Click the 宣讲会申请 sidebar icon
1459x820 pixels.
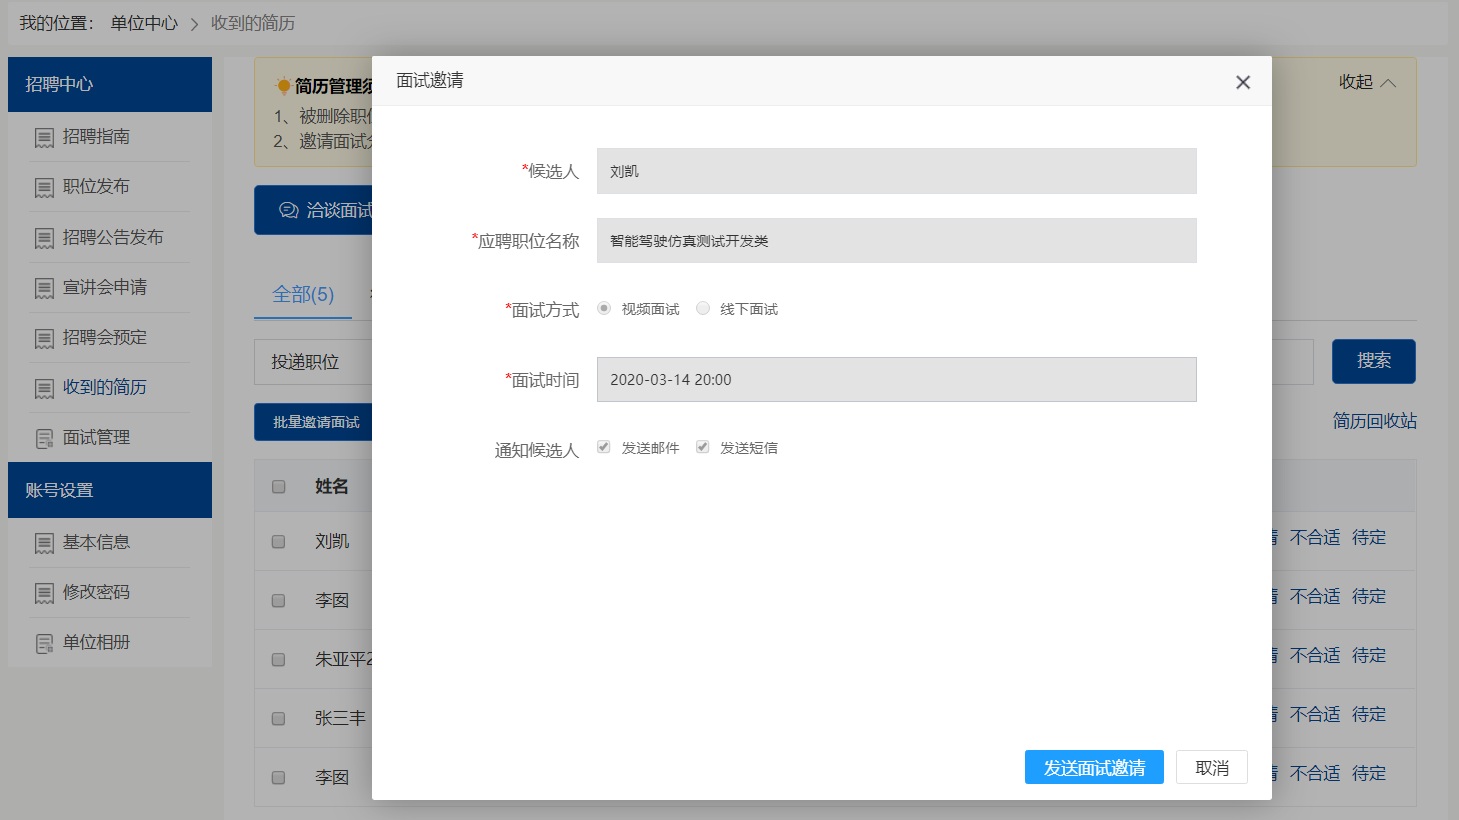click(x=44, y=288)
